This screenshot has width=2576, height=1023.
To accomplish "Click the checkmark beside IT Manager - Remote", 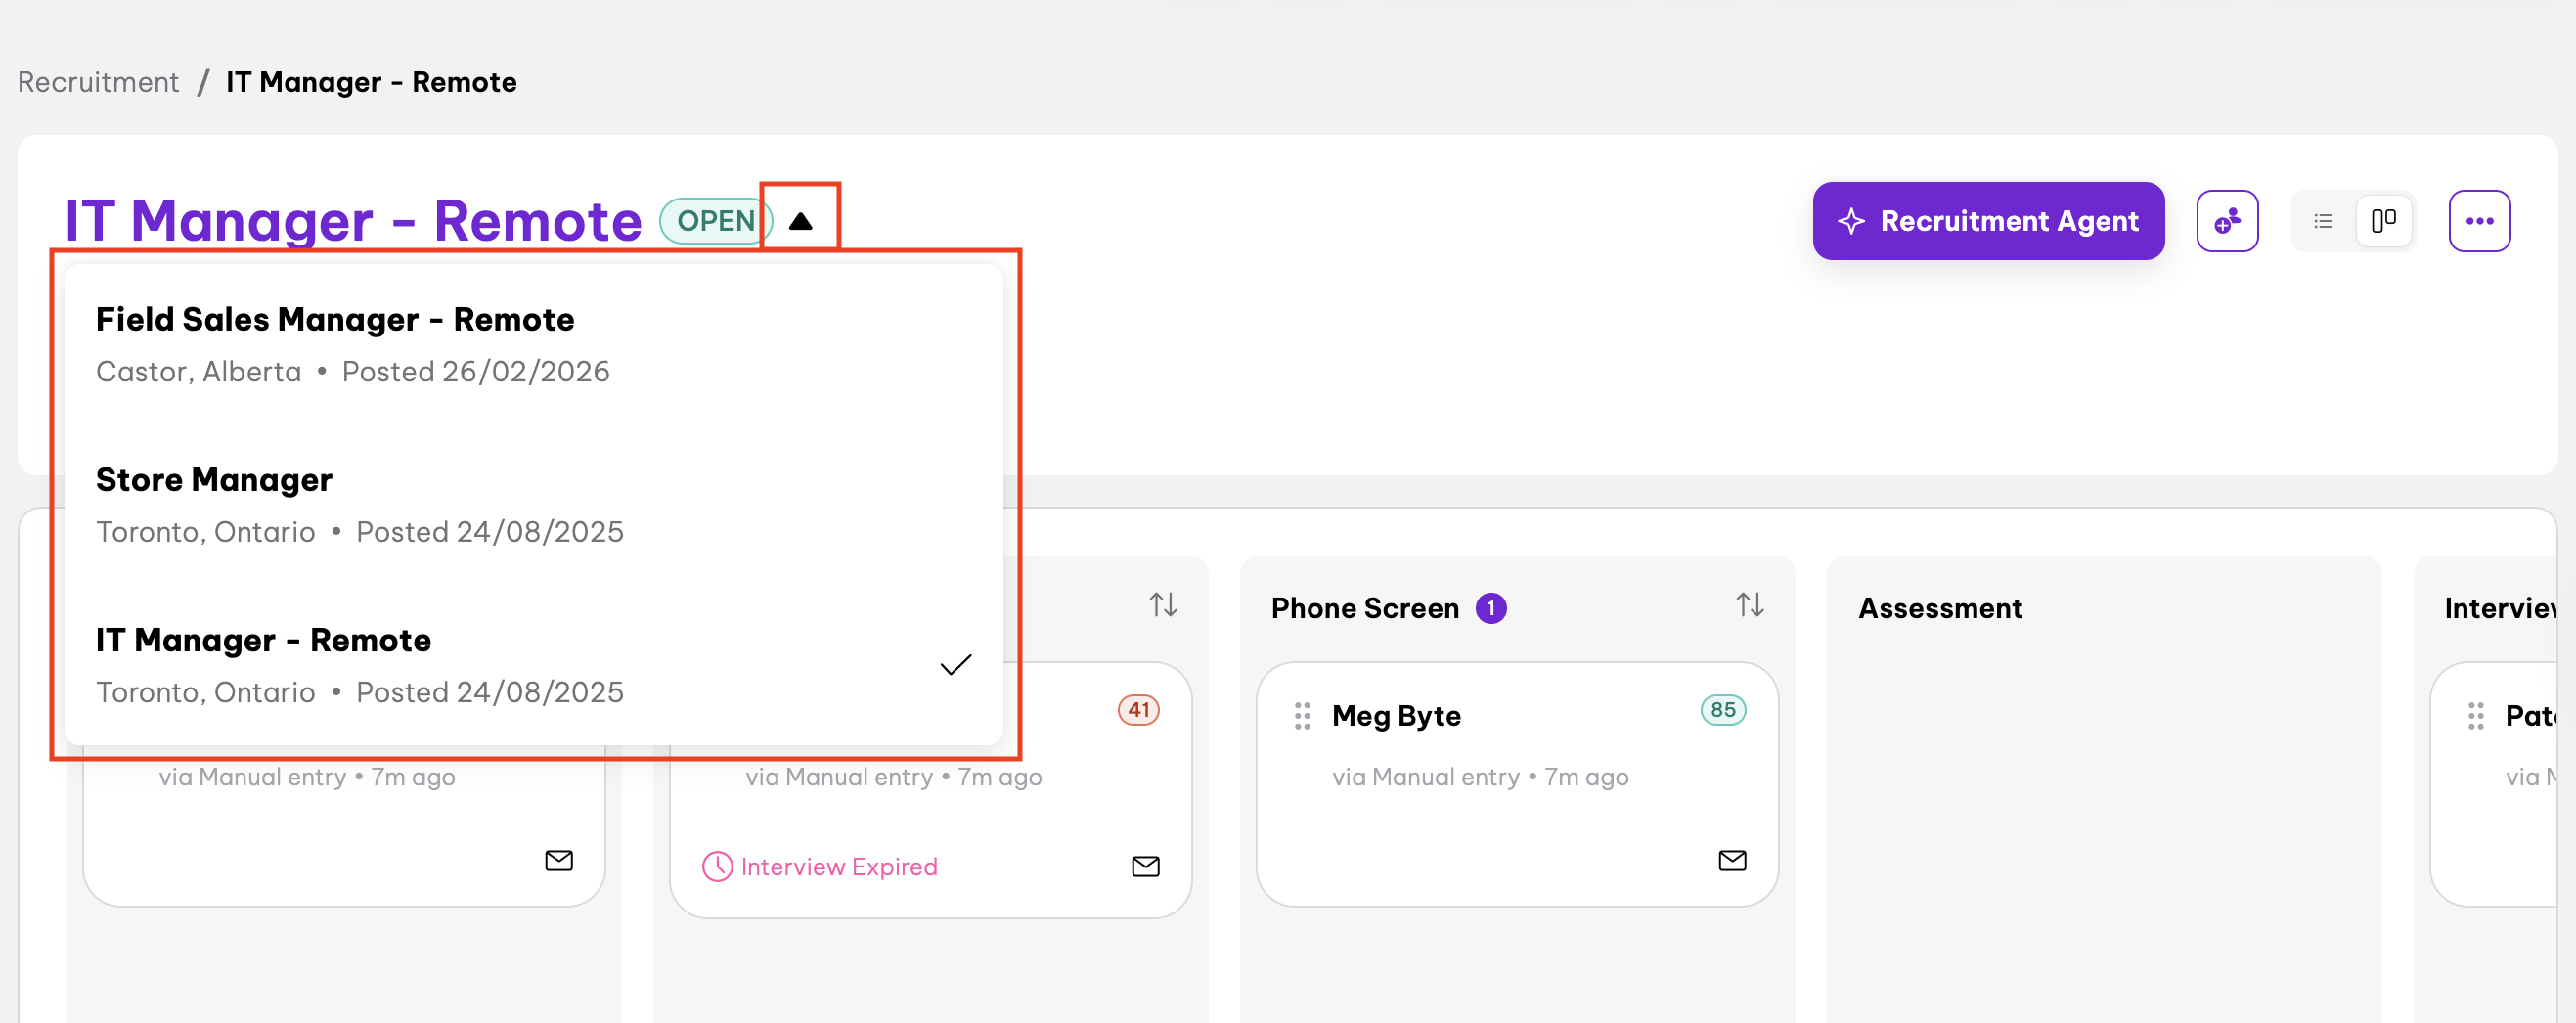I will pos(954,664).
